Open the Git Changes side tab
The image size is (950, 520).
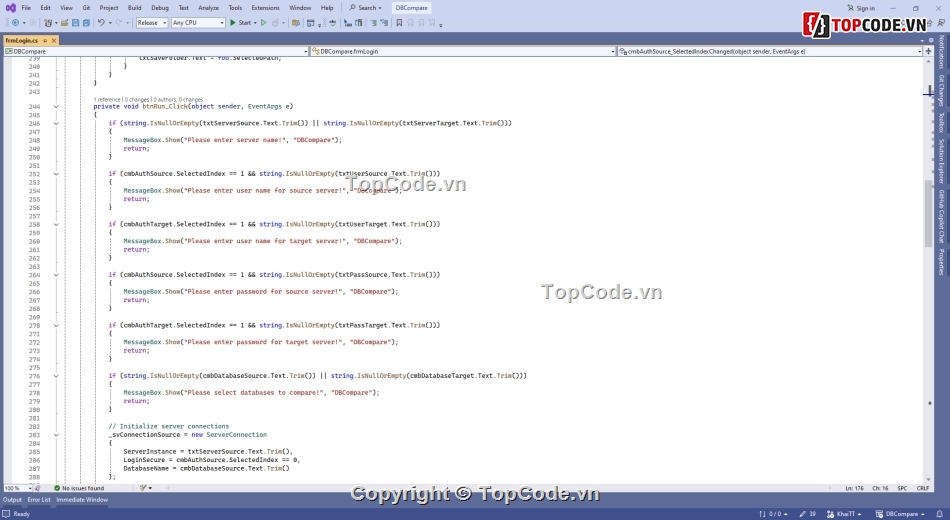[942, 90]
